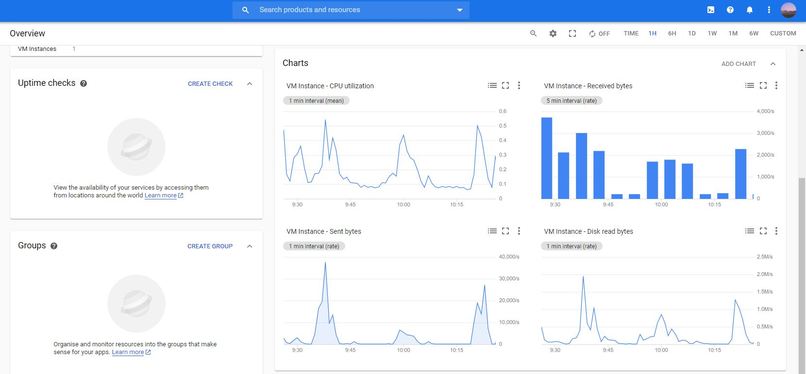
Task: Click CREATE GROUP button
Action: 210,247
